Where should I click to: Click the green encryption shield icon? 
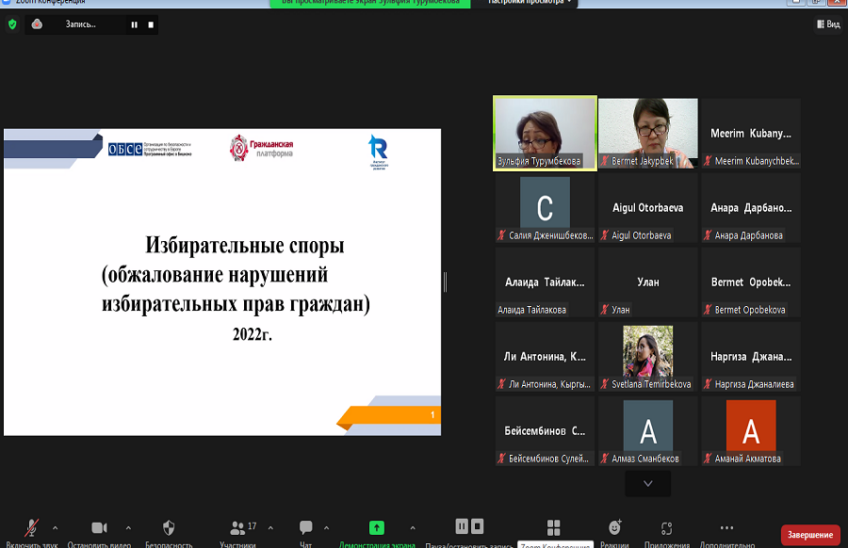click(12, 24)
